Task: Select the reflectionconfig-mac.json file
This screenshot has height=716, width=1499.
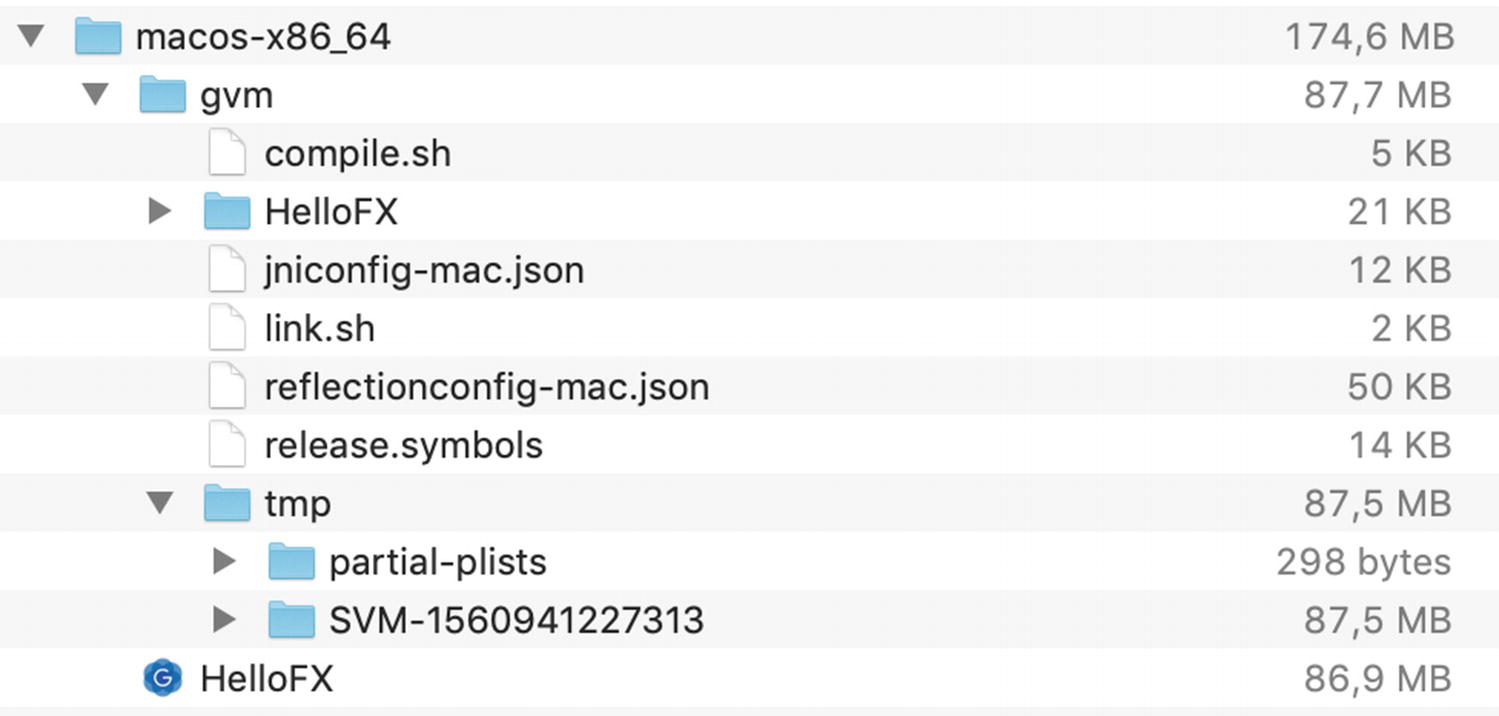Action: click(487, 386)
